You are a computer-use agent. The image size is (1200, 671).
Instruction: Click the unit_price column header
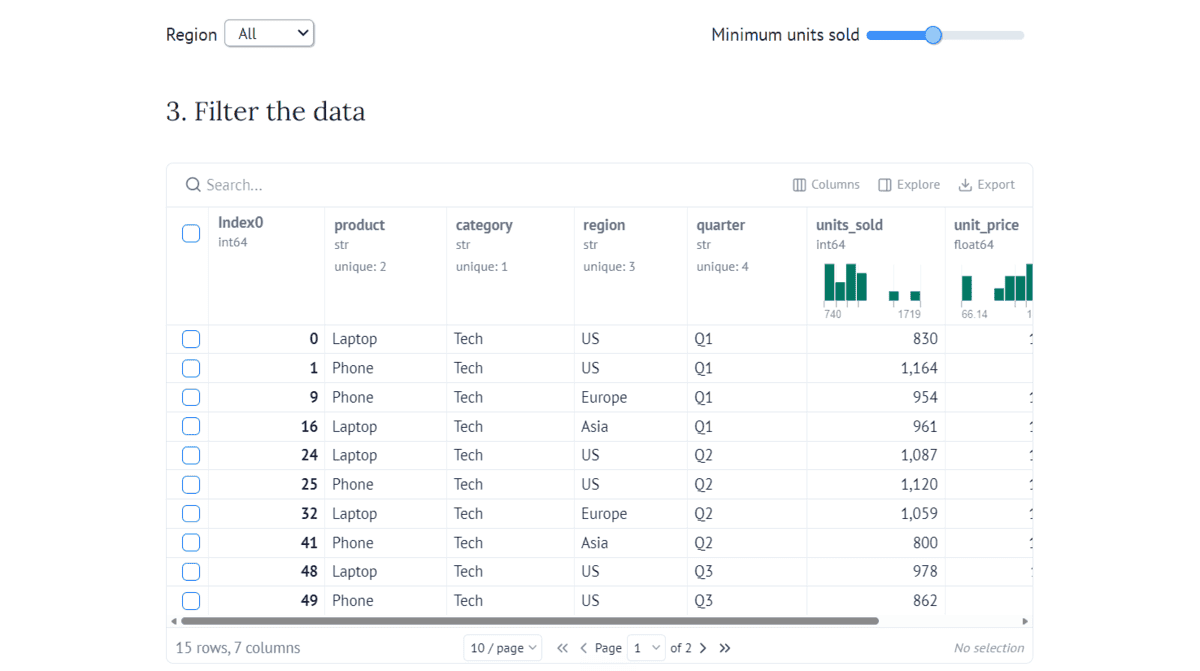(x=986, y=225)
